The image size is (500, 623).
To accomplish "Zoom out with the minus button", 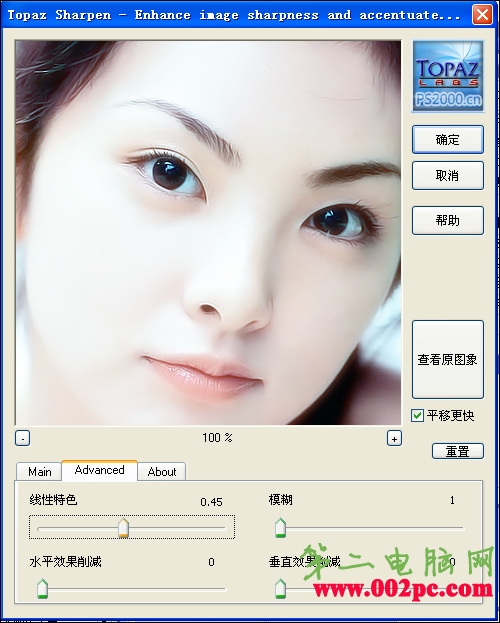I will (x=23, y=439).
